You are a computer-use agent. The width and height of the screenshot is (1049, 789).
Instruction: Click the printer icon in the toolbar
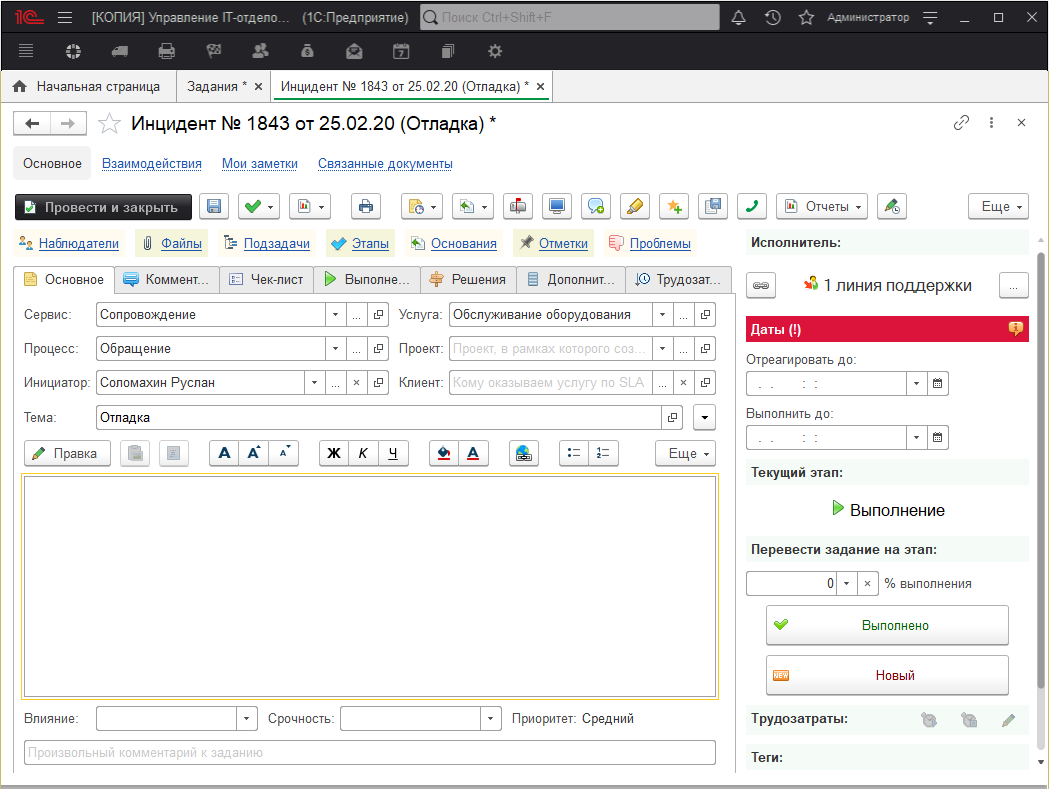point(366,207)
